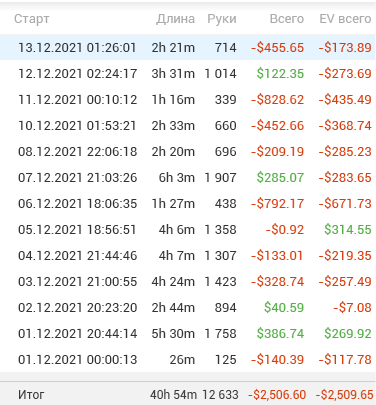Select the $40.59 winning session row
376x405 pixels.
click(188, 307)
